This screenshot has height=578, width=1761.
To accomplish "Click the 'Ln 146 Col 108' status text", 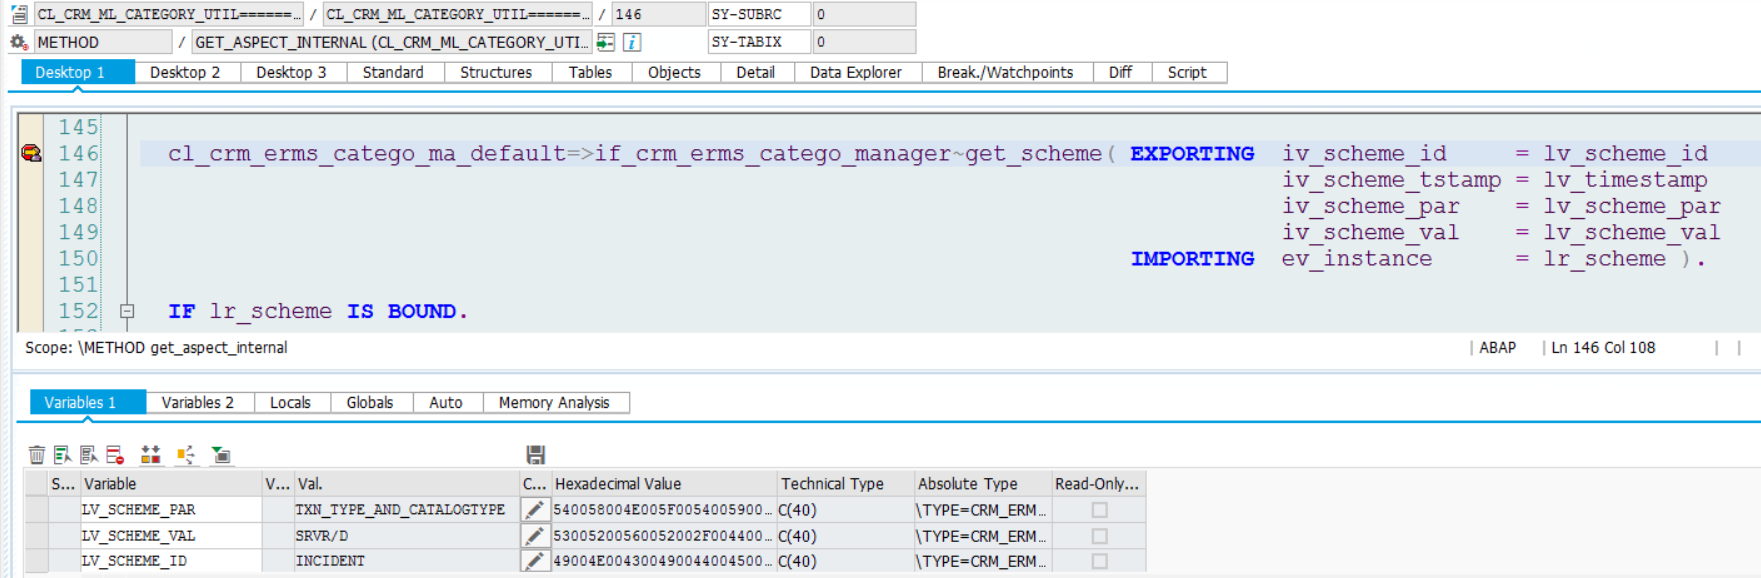I will (x=1603, y=347).
